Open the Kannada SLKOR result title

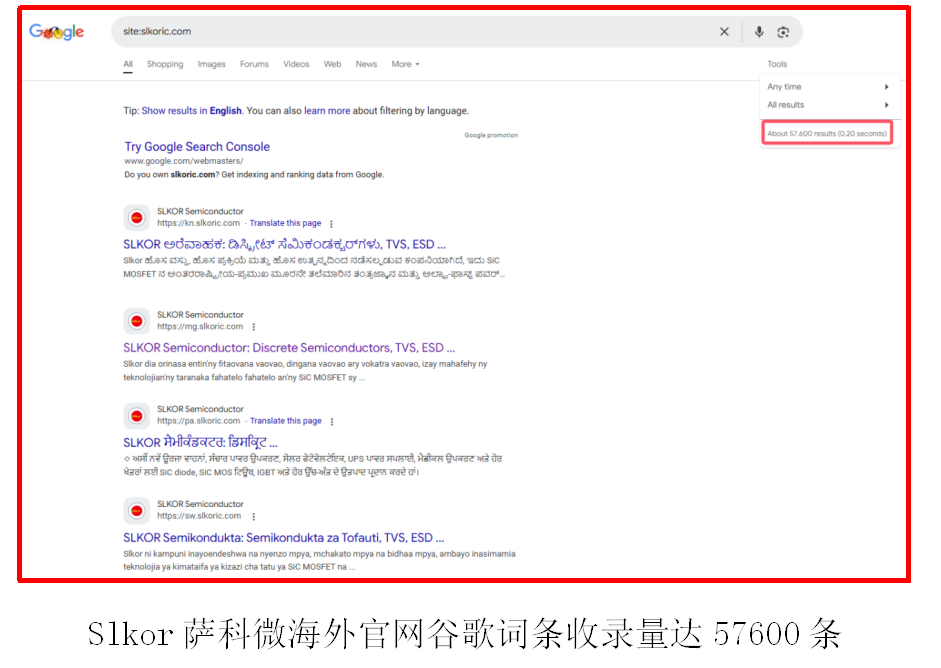[284, 245]
